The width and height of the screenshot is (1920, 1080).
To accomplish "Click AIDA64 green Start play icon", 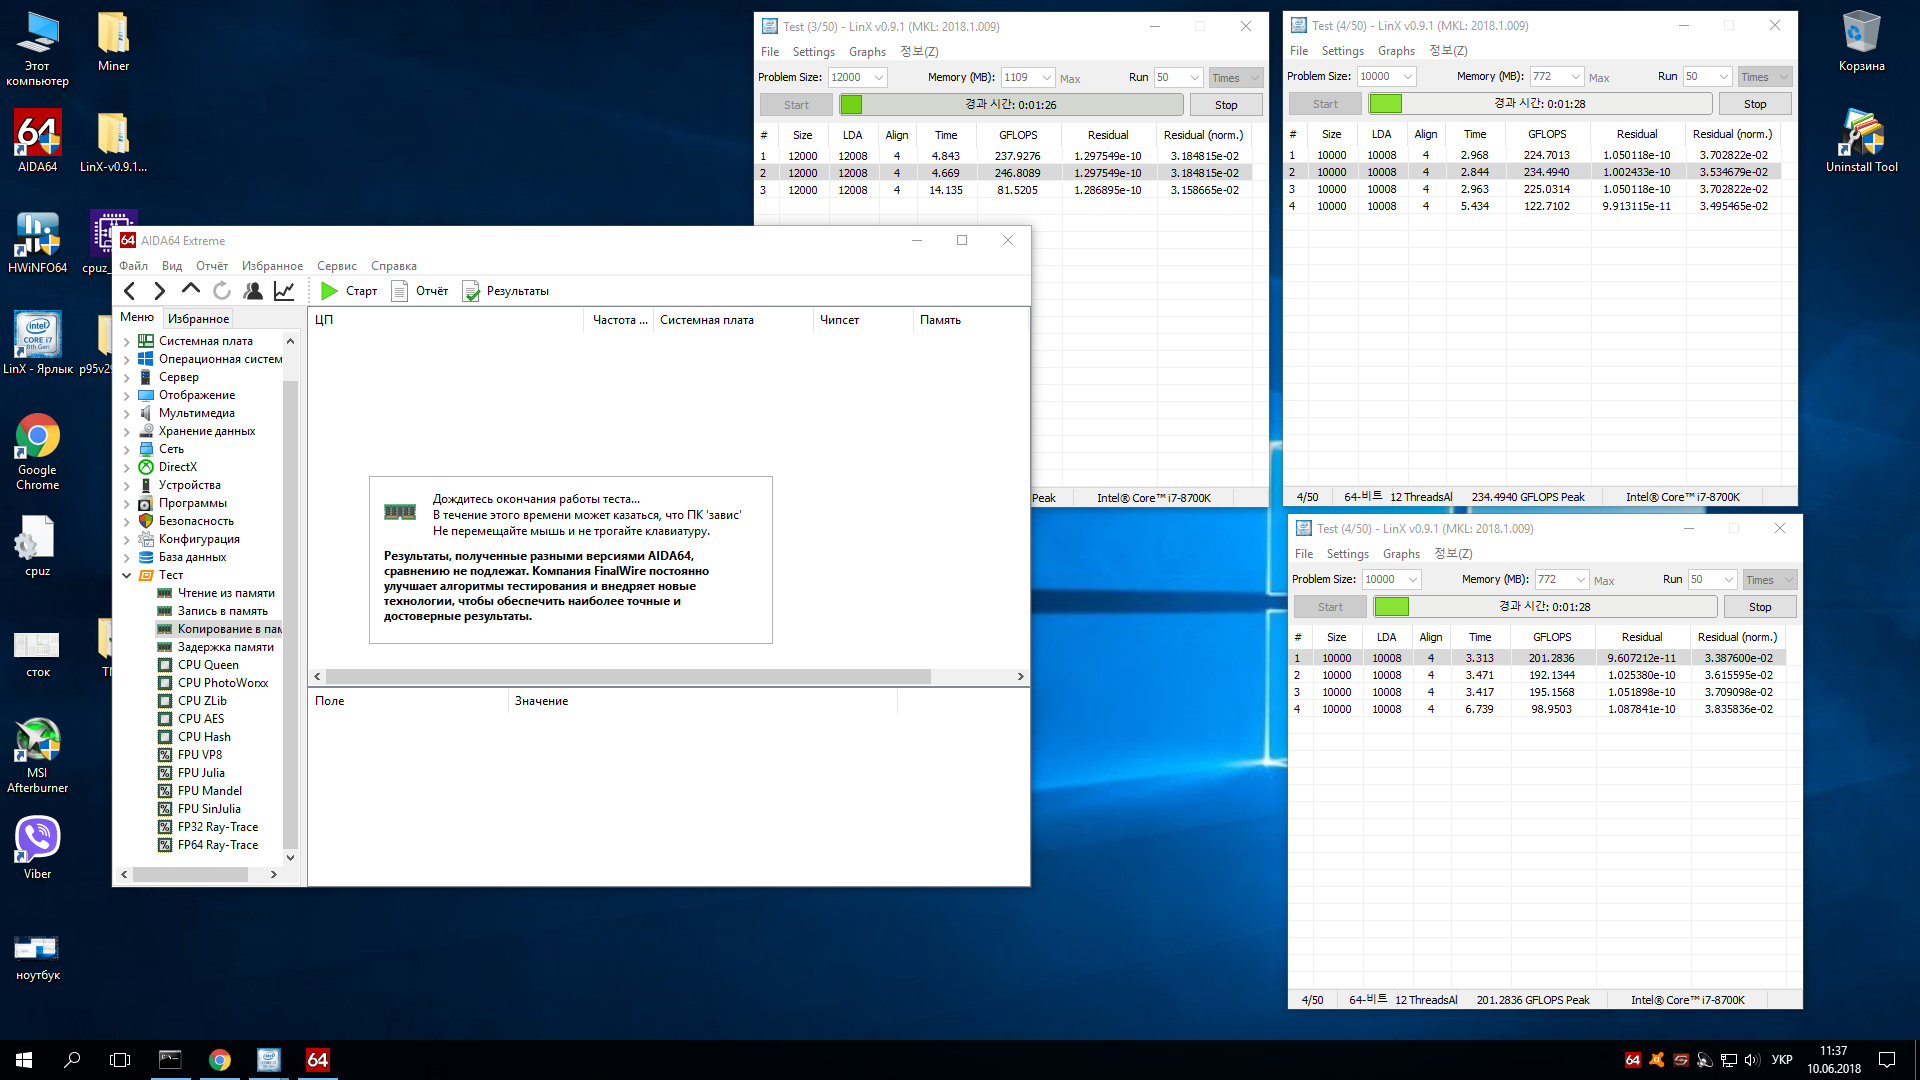I will [329, 291].
